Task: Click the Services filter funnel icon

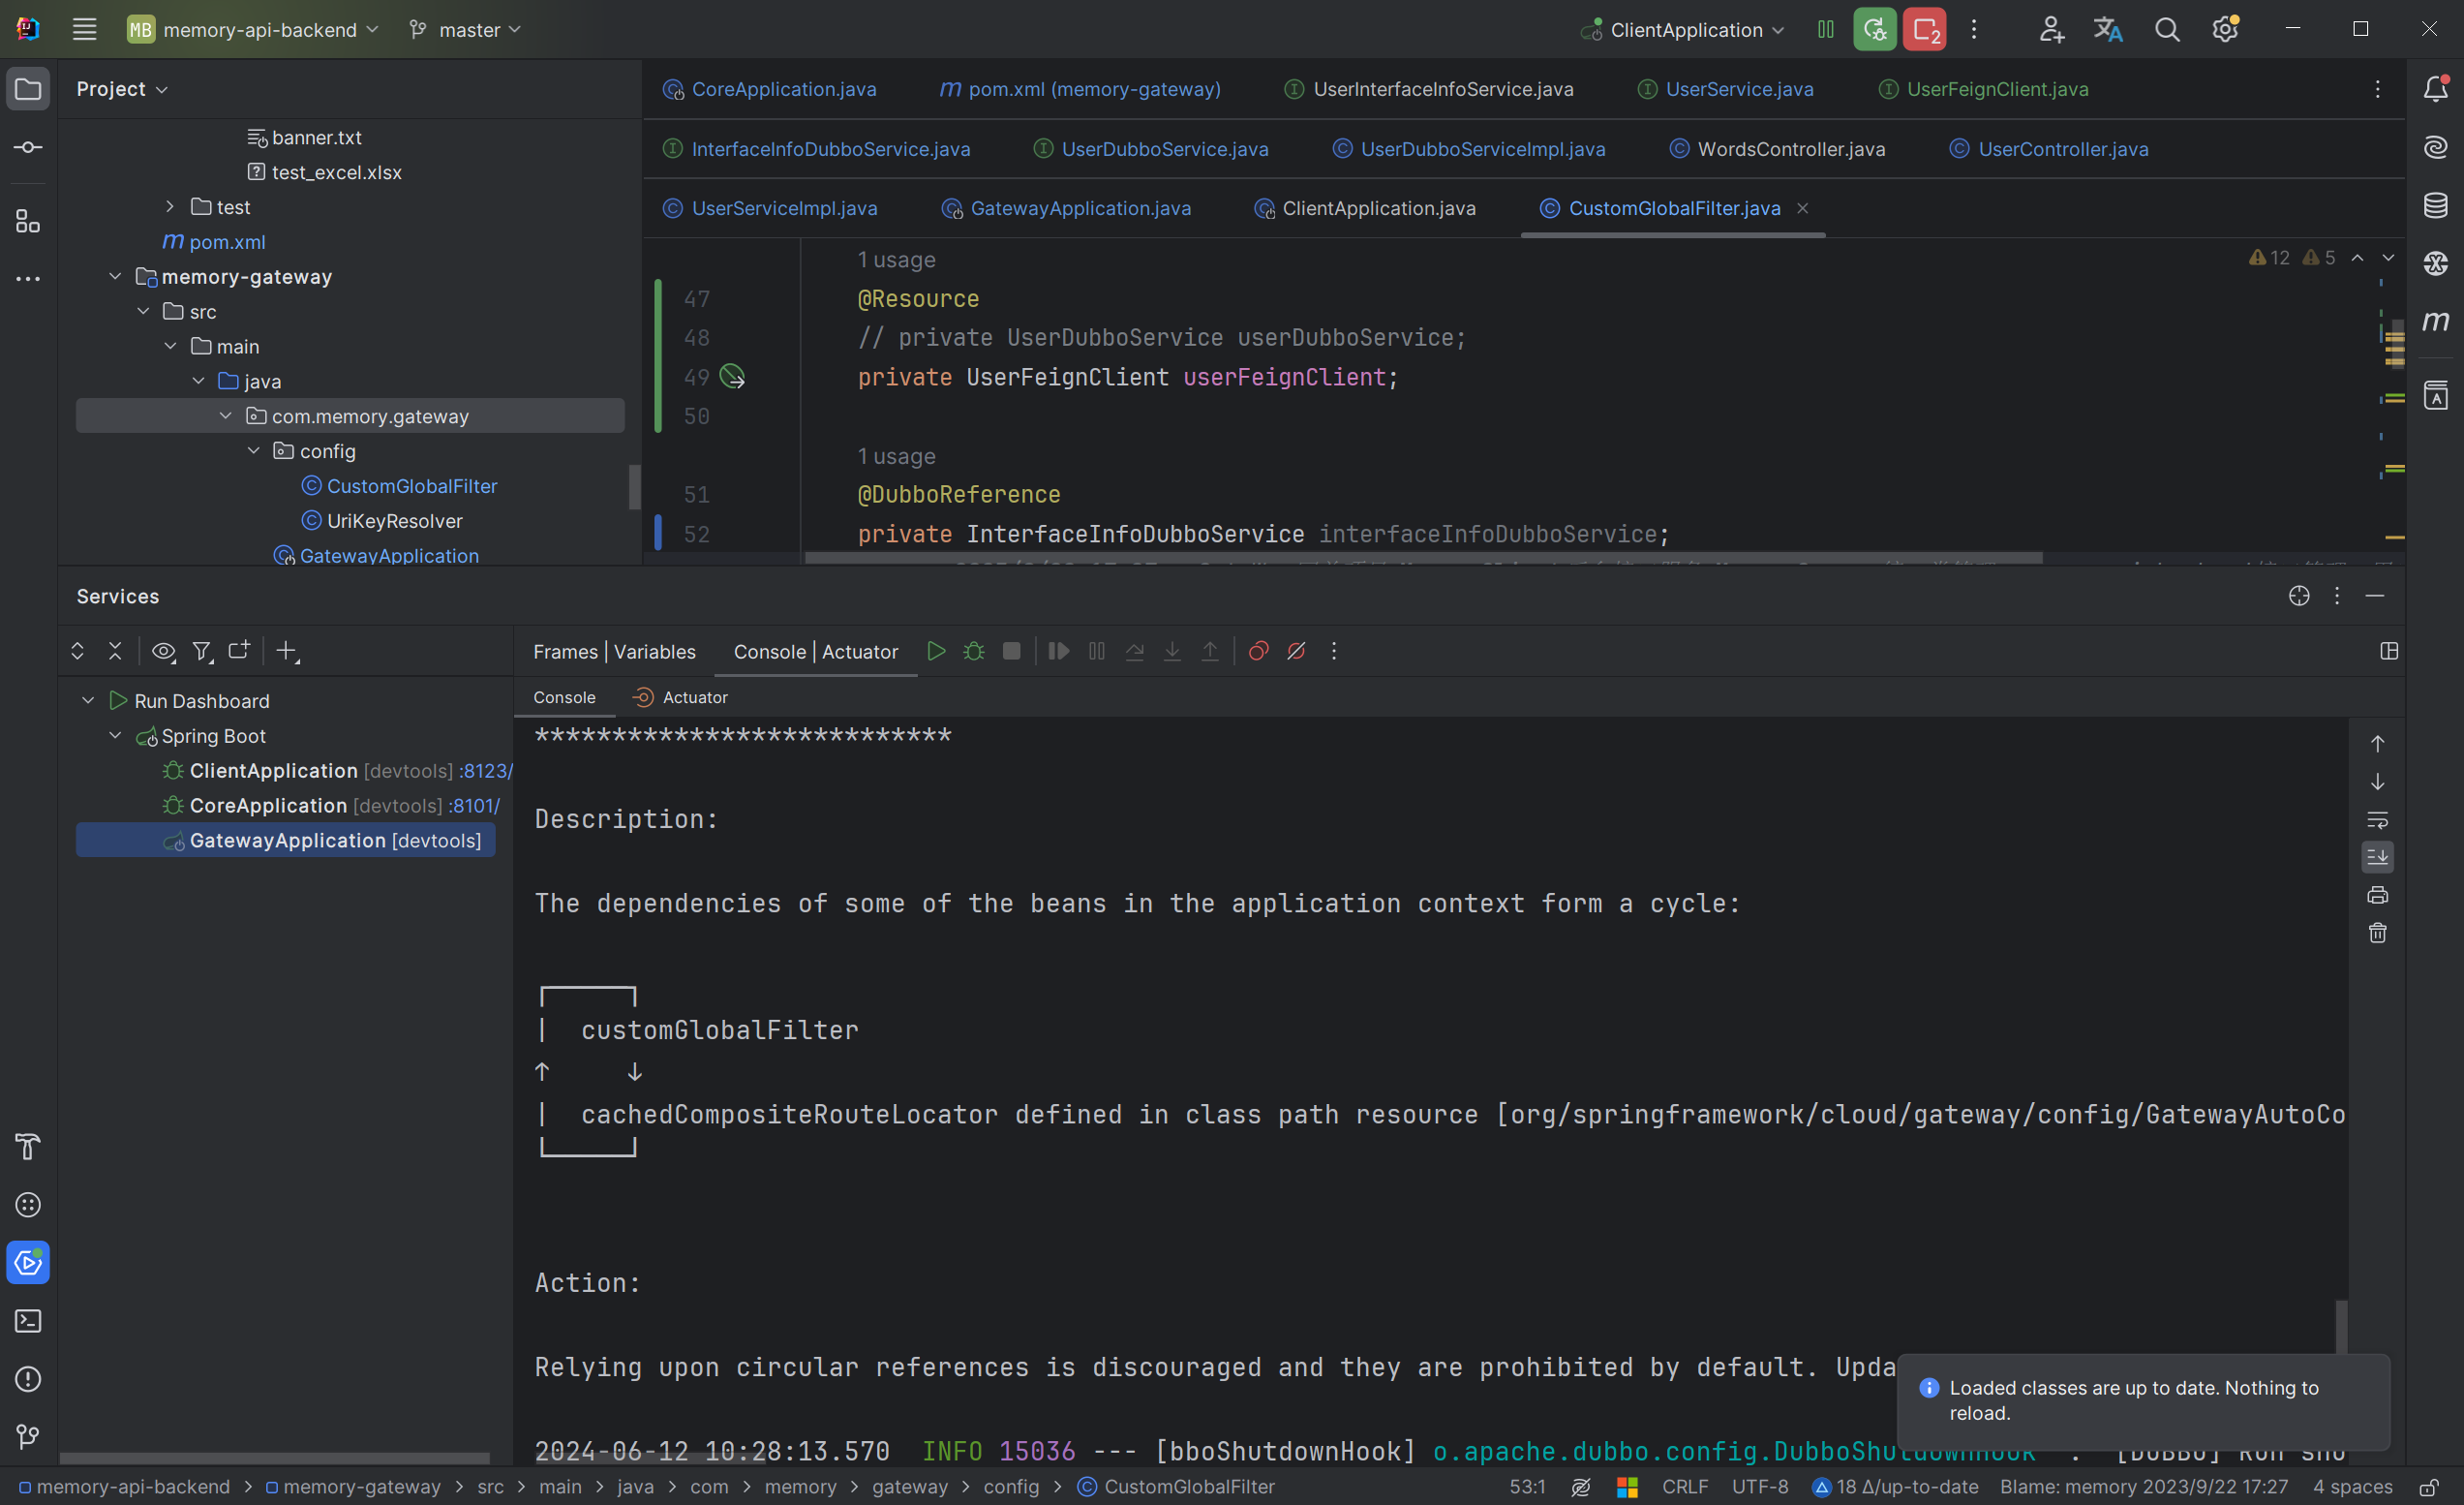Action: coord(202,651)
